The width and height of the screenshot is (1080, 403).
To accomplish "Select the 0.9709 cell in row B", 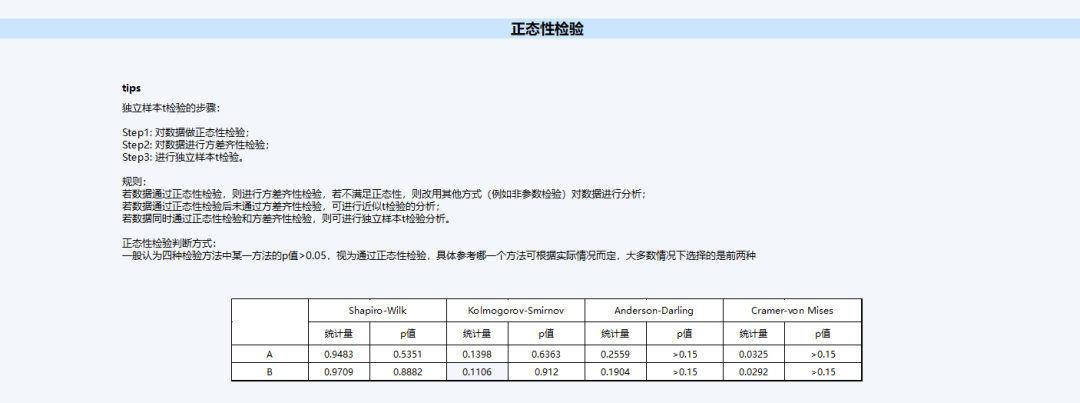I will click(x=341, y=372).
